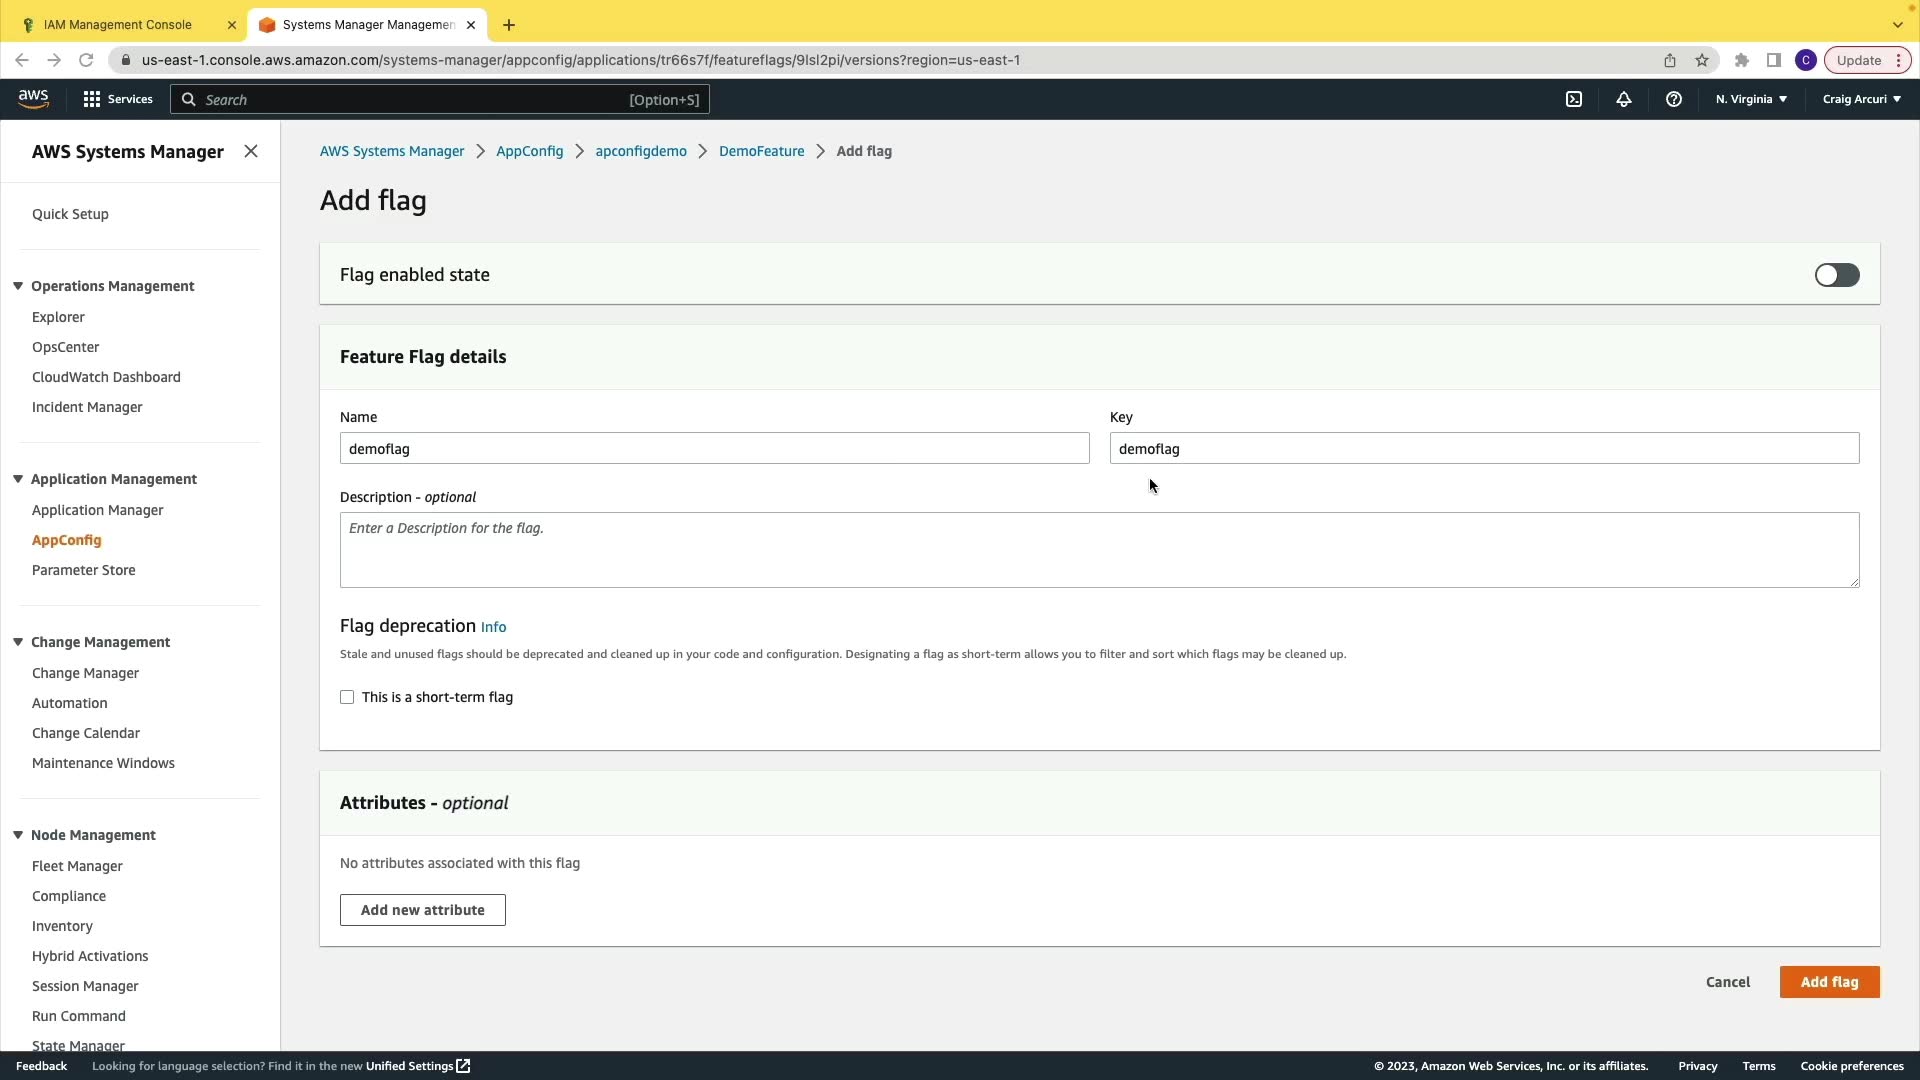Collapse the Operations Management section
This screenshot has height=1080, width=1920.
coord(18,286)
